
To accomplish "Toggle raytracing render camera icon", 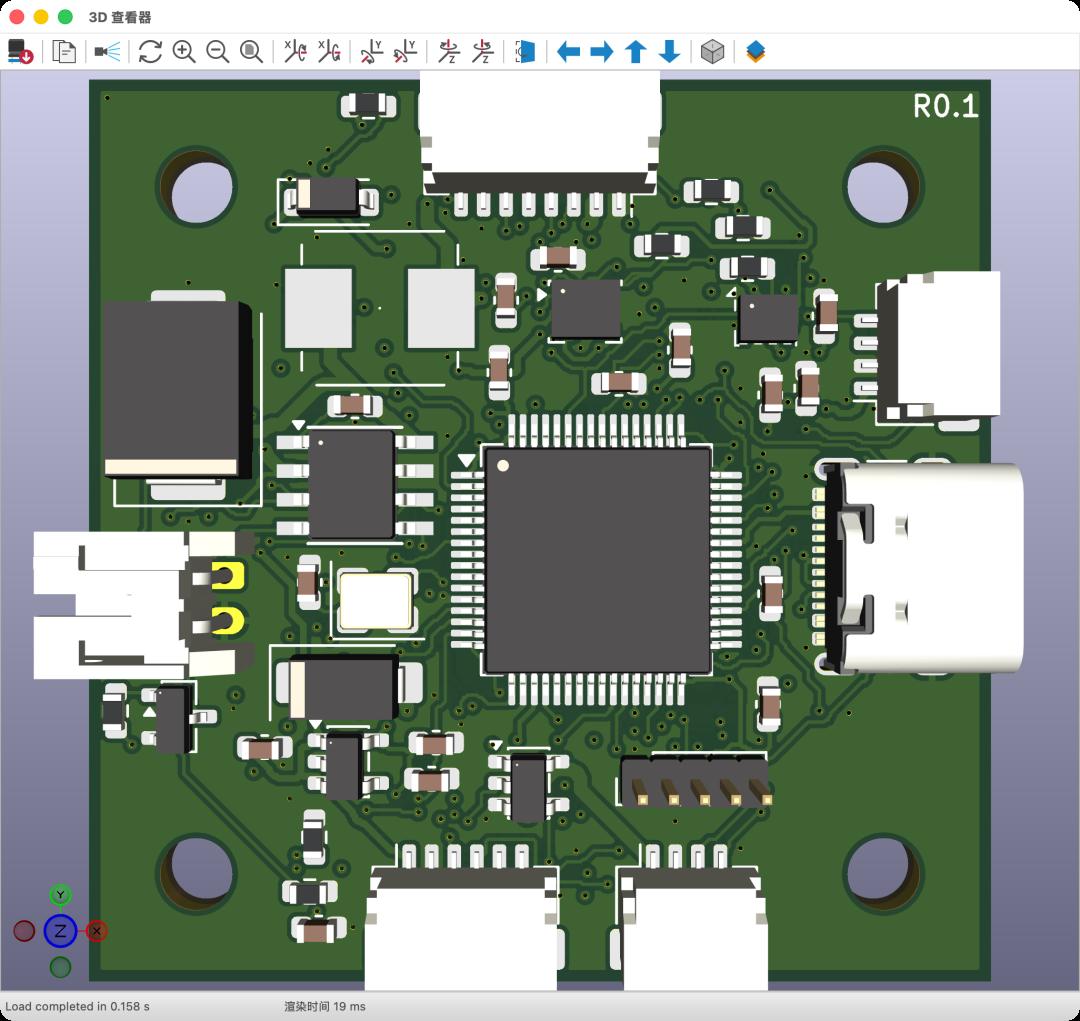I will tap(107, 52).
